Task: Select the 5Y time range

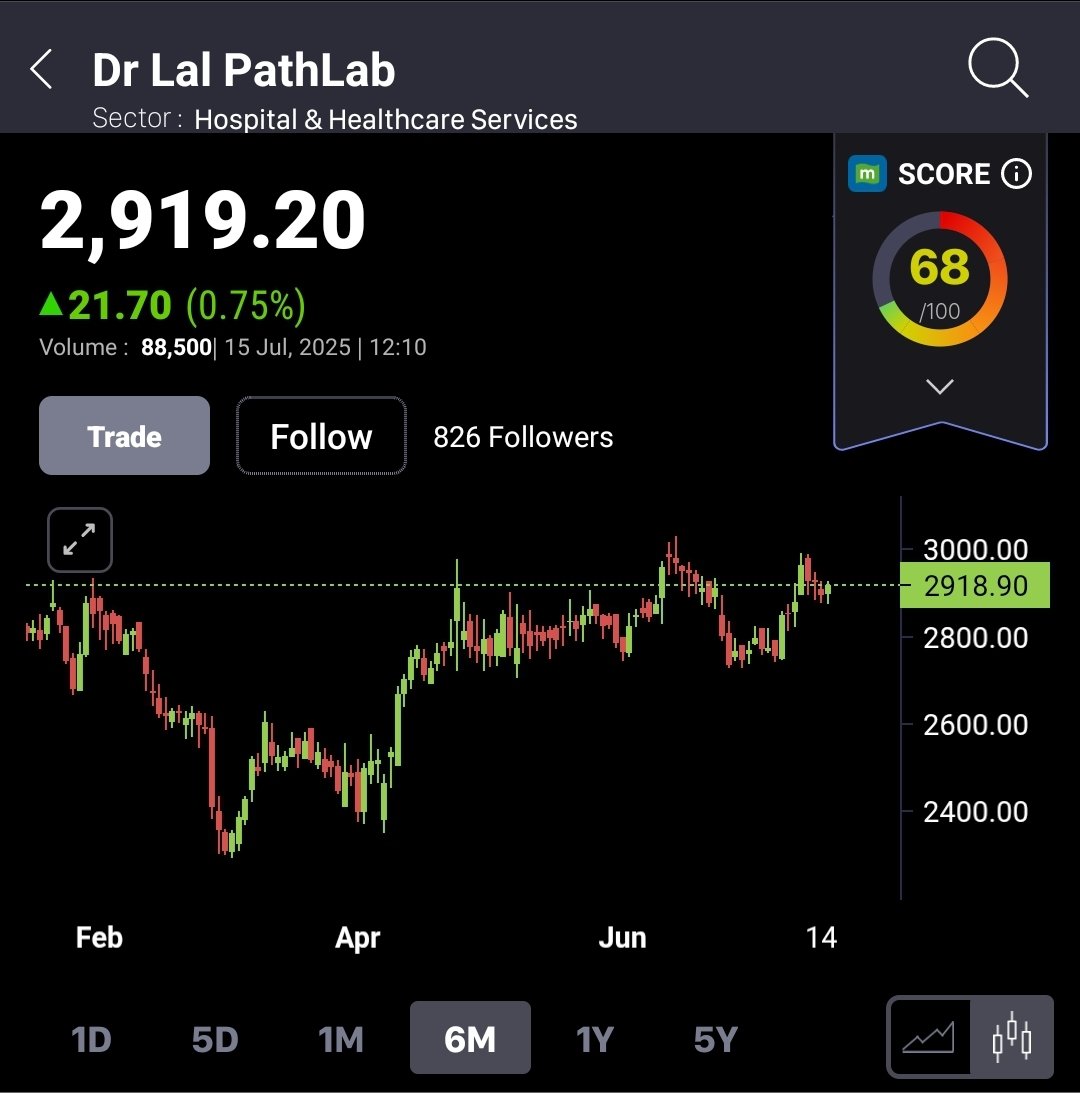Action: (x=715, y=1039)
